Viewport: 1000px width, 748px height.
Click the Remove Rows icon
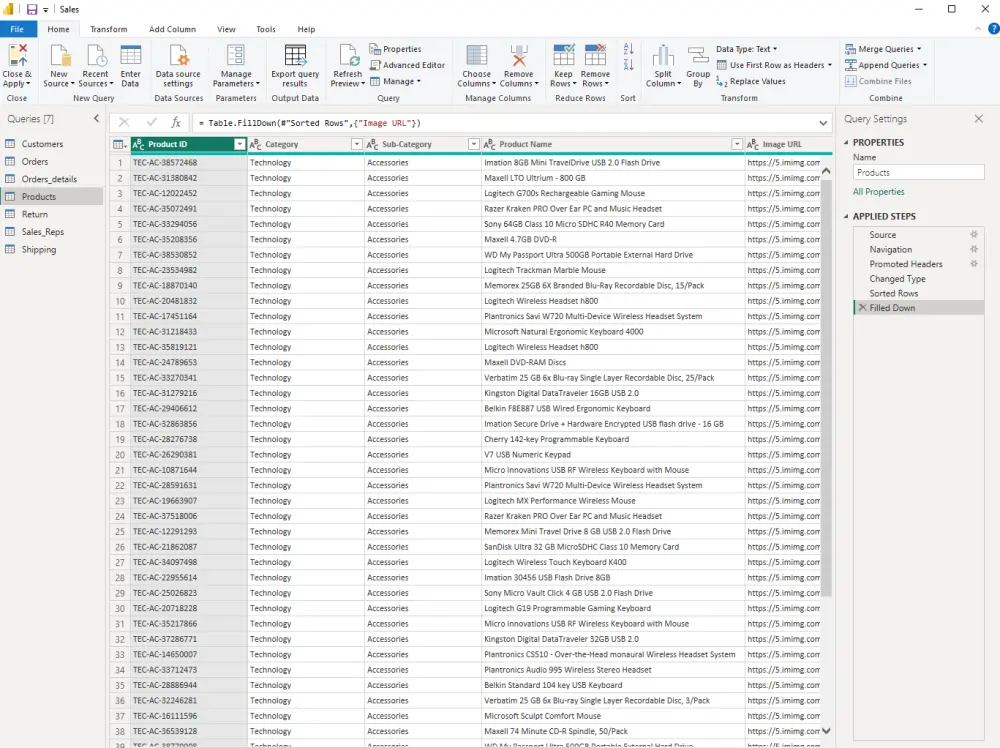coord(595,55)
